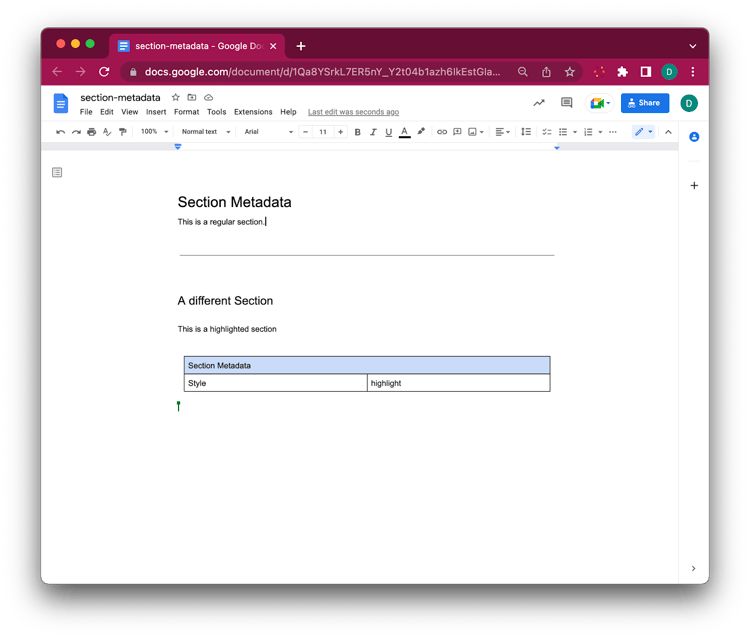Screen dimensions: 750x638
Task: Open the comment history icon
Action: click(567, 103)
